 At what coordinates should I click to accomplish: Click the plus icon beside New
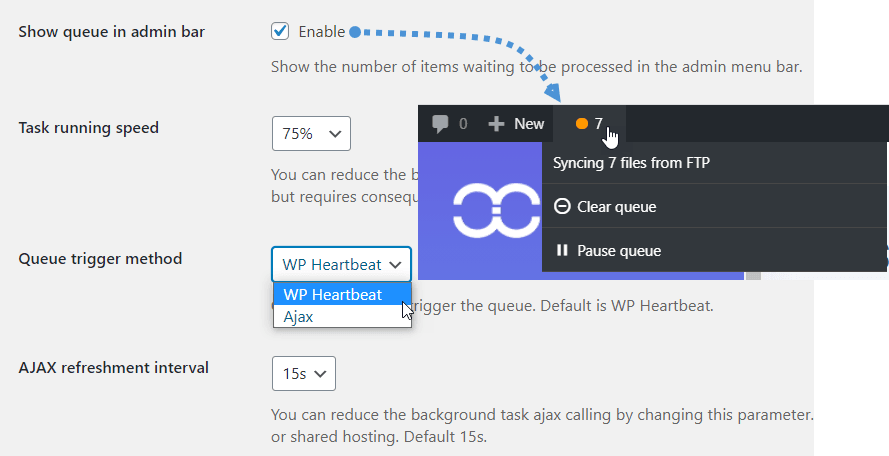click(497, 124)
